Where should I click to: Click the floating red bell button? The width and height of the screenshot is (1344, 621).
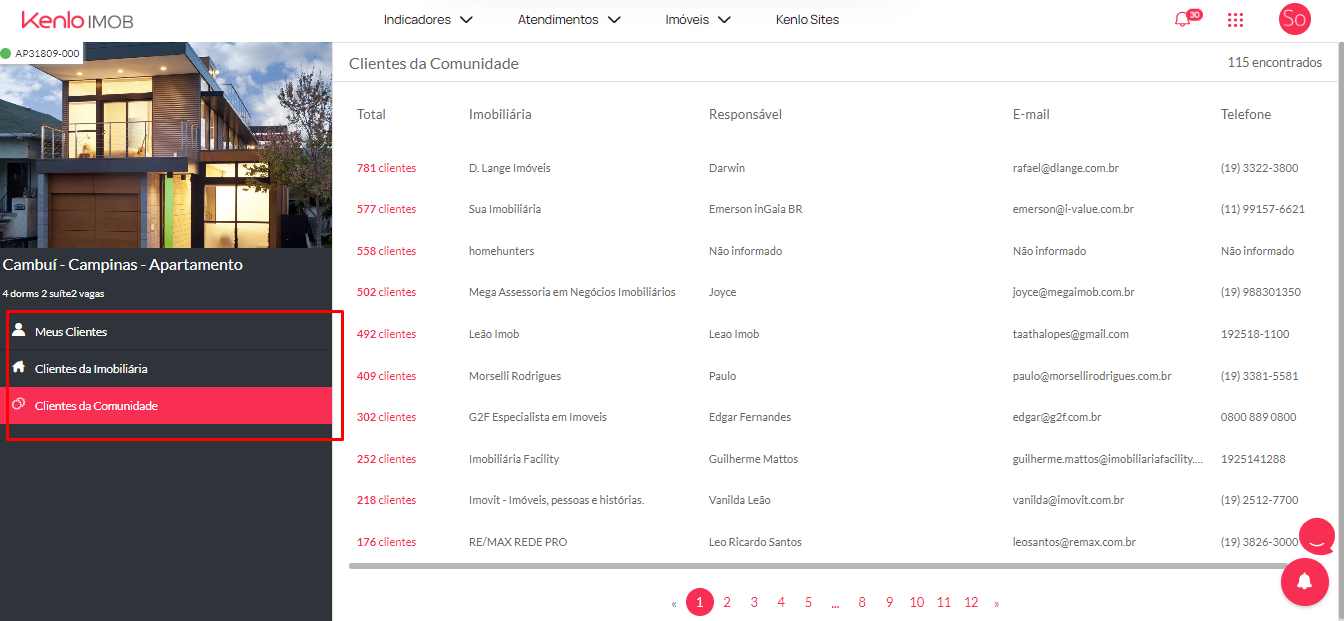point(1305,582)
